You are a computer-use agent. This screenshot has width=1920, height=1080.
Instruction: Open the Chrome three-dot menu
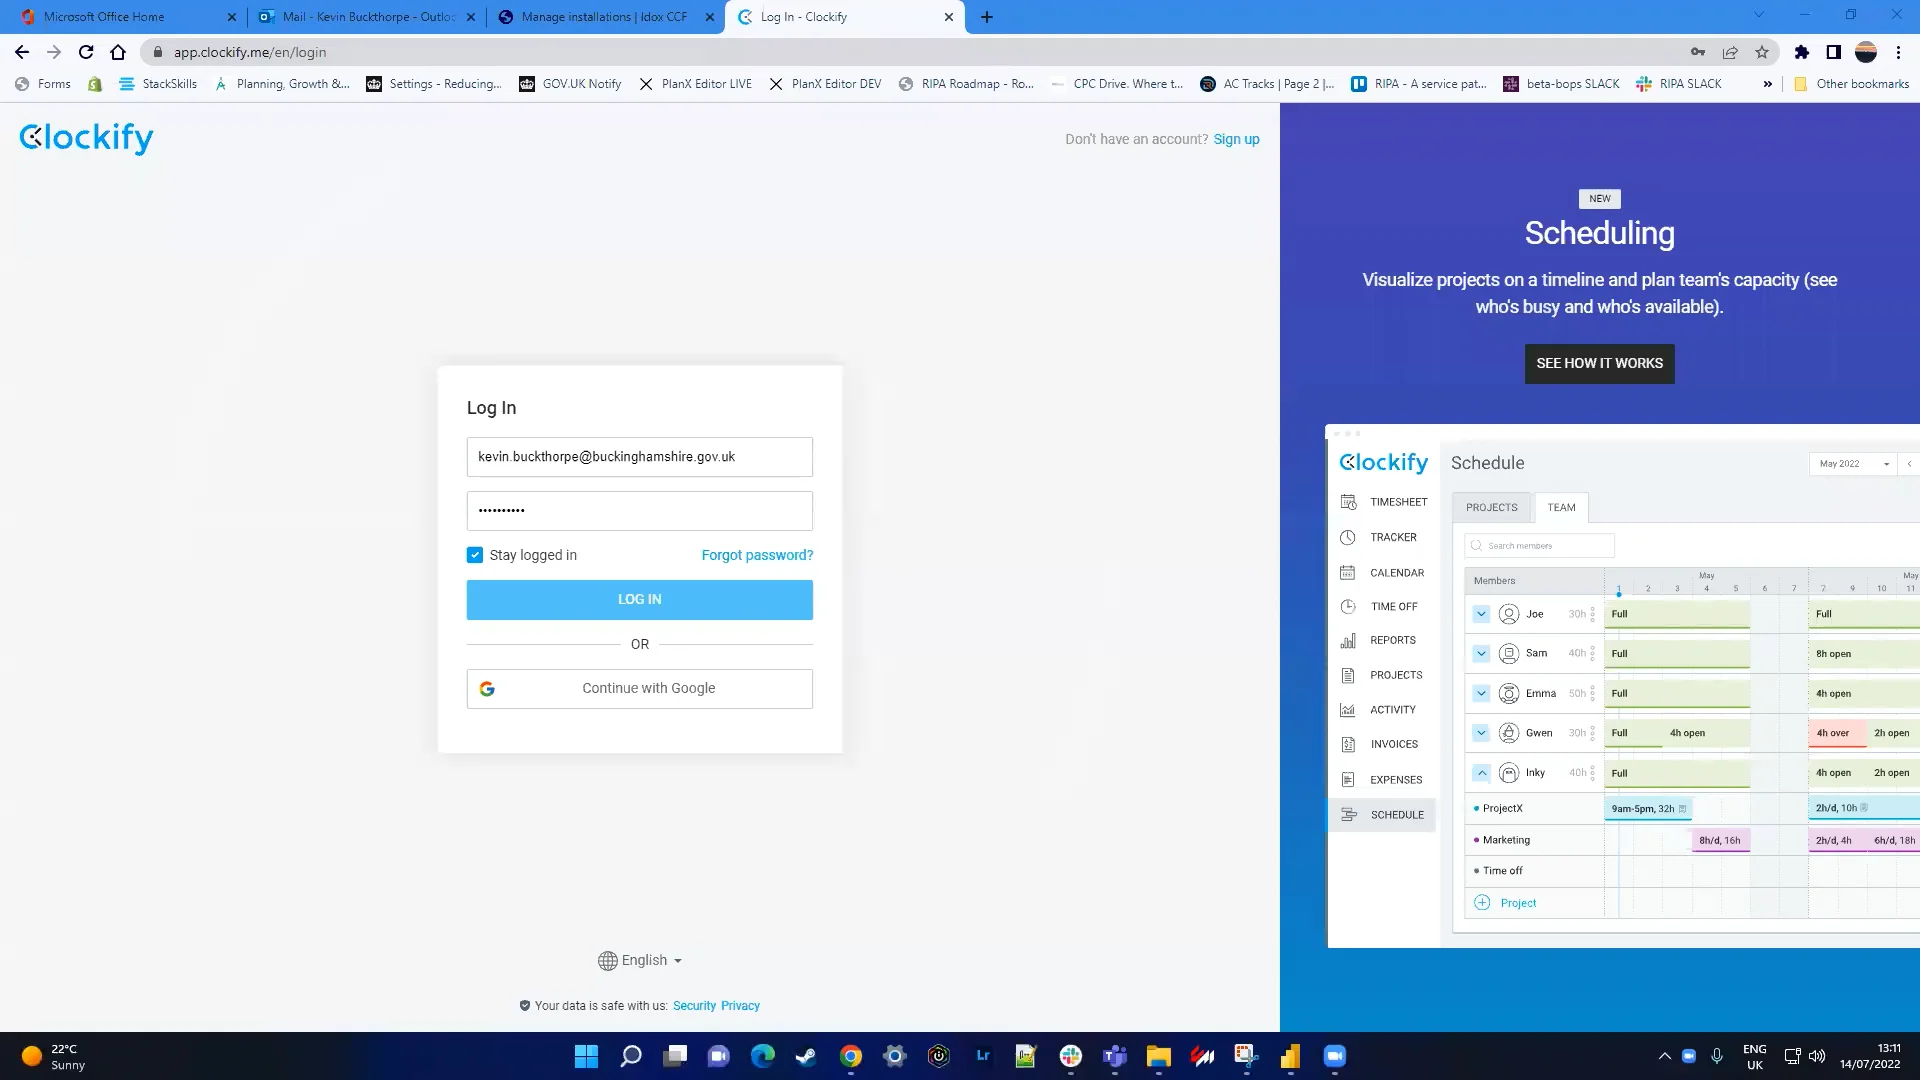(x=1898, y=52)
